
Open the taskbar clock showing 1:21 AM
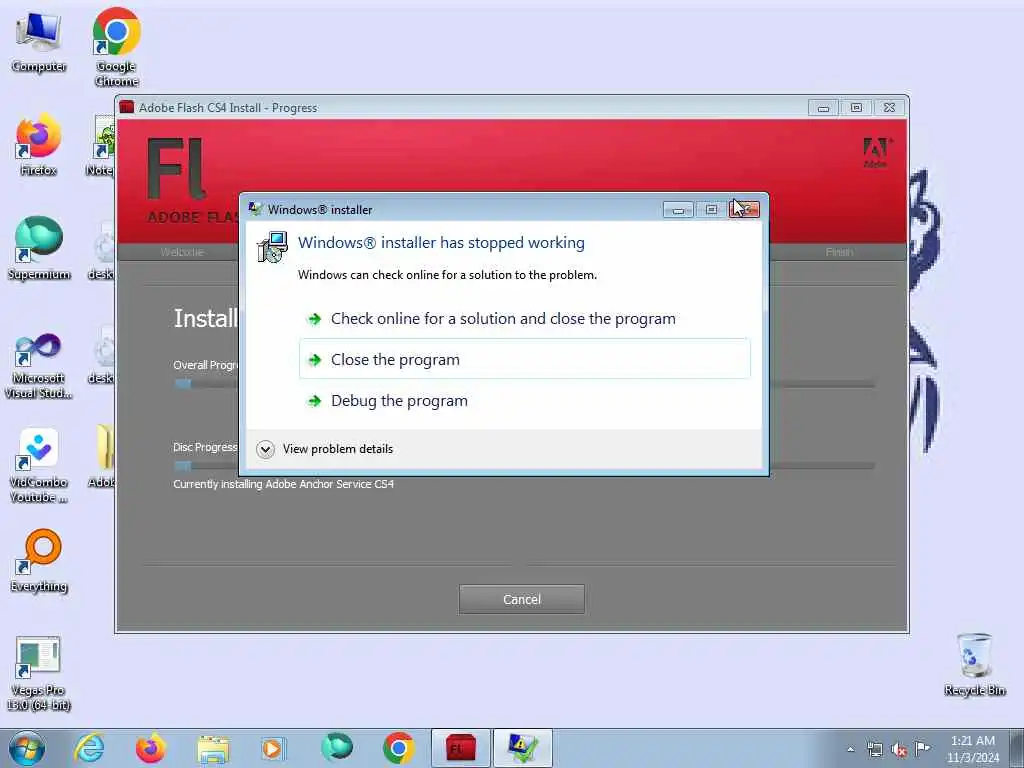(x=973, y=749)
